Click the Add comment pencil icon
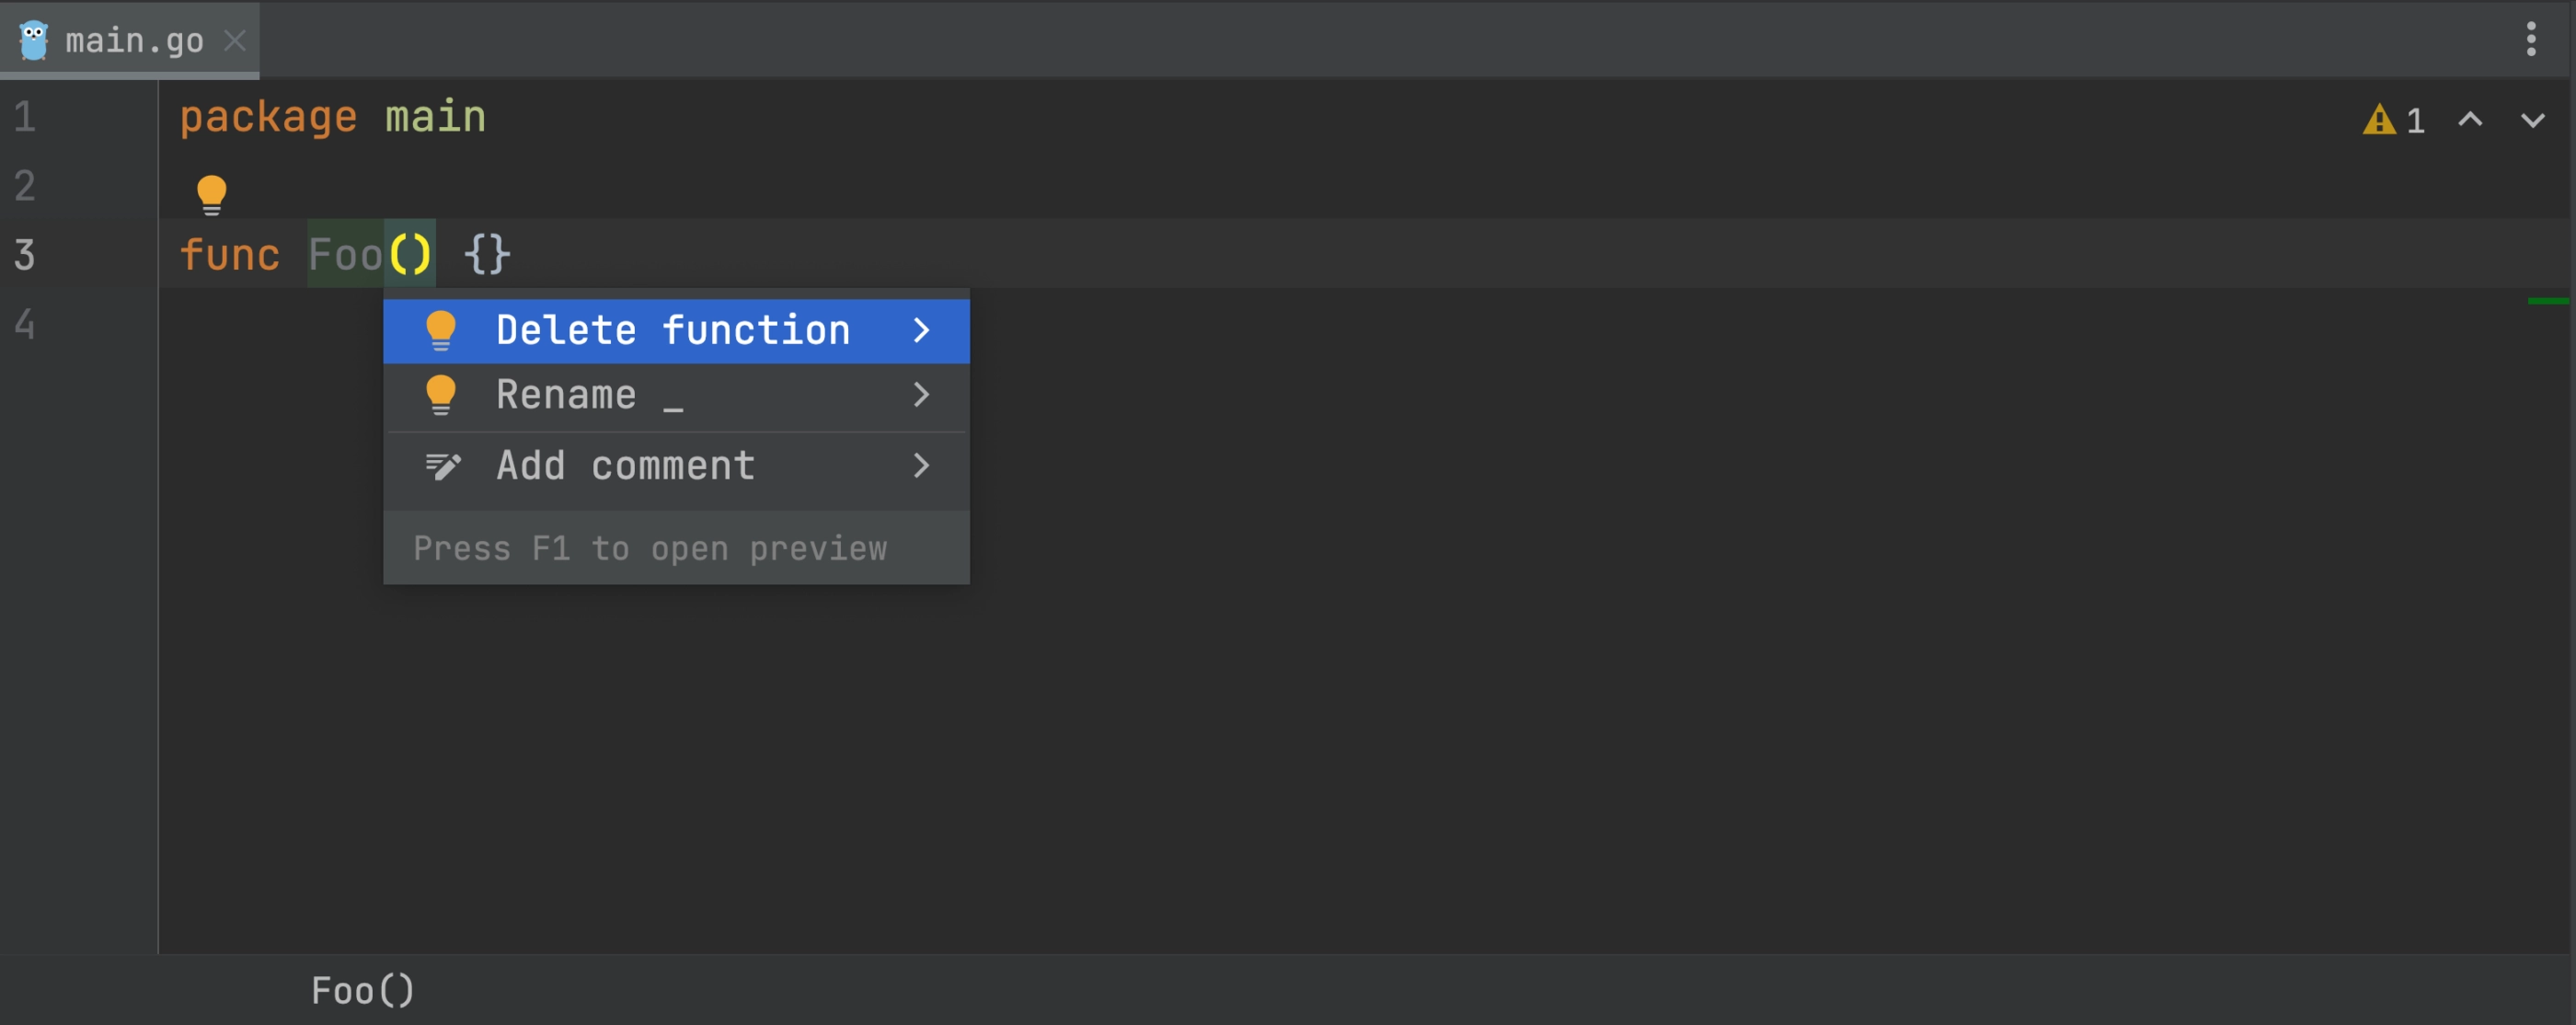 pyautogui.click(x=442, y=466)
